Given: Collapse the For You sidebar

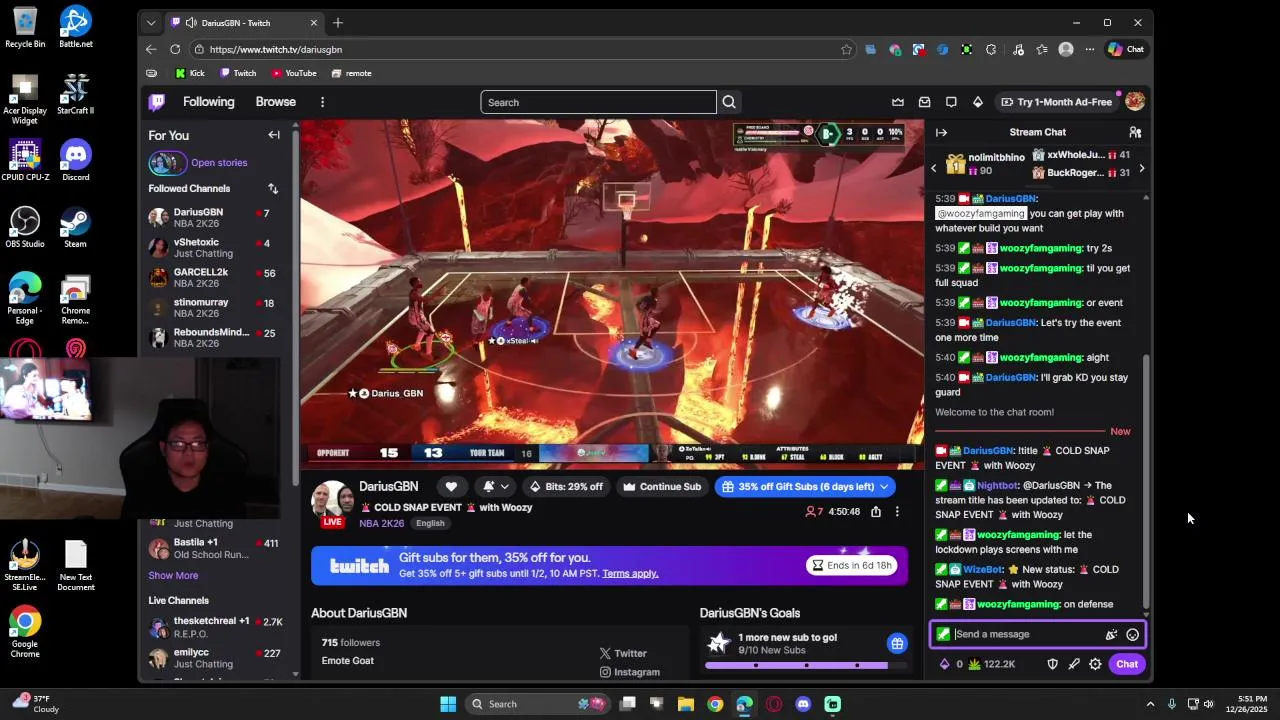Looking at the screenshot, I should pos(274,135).
